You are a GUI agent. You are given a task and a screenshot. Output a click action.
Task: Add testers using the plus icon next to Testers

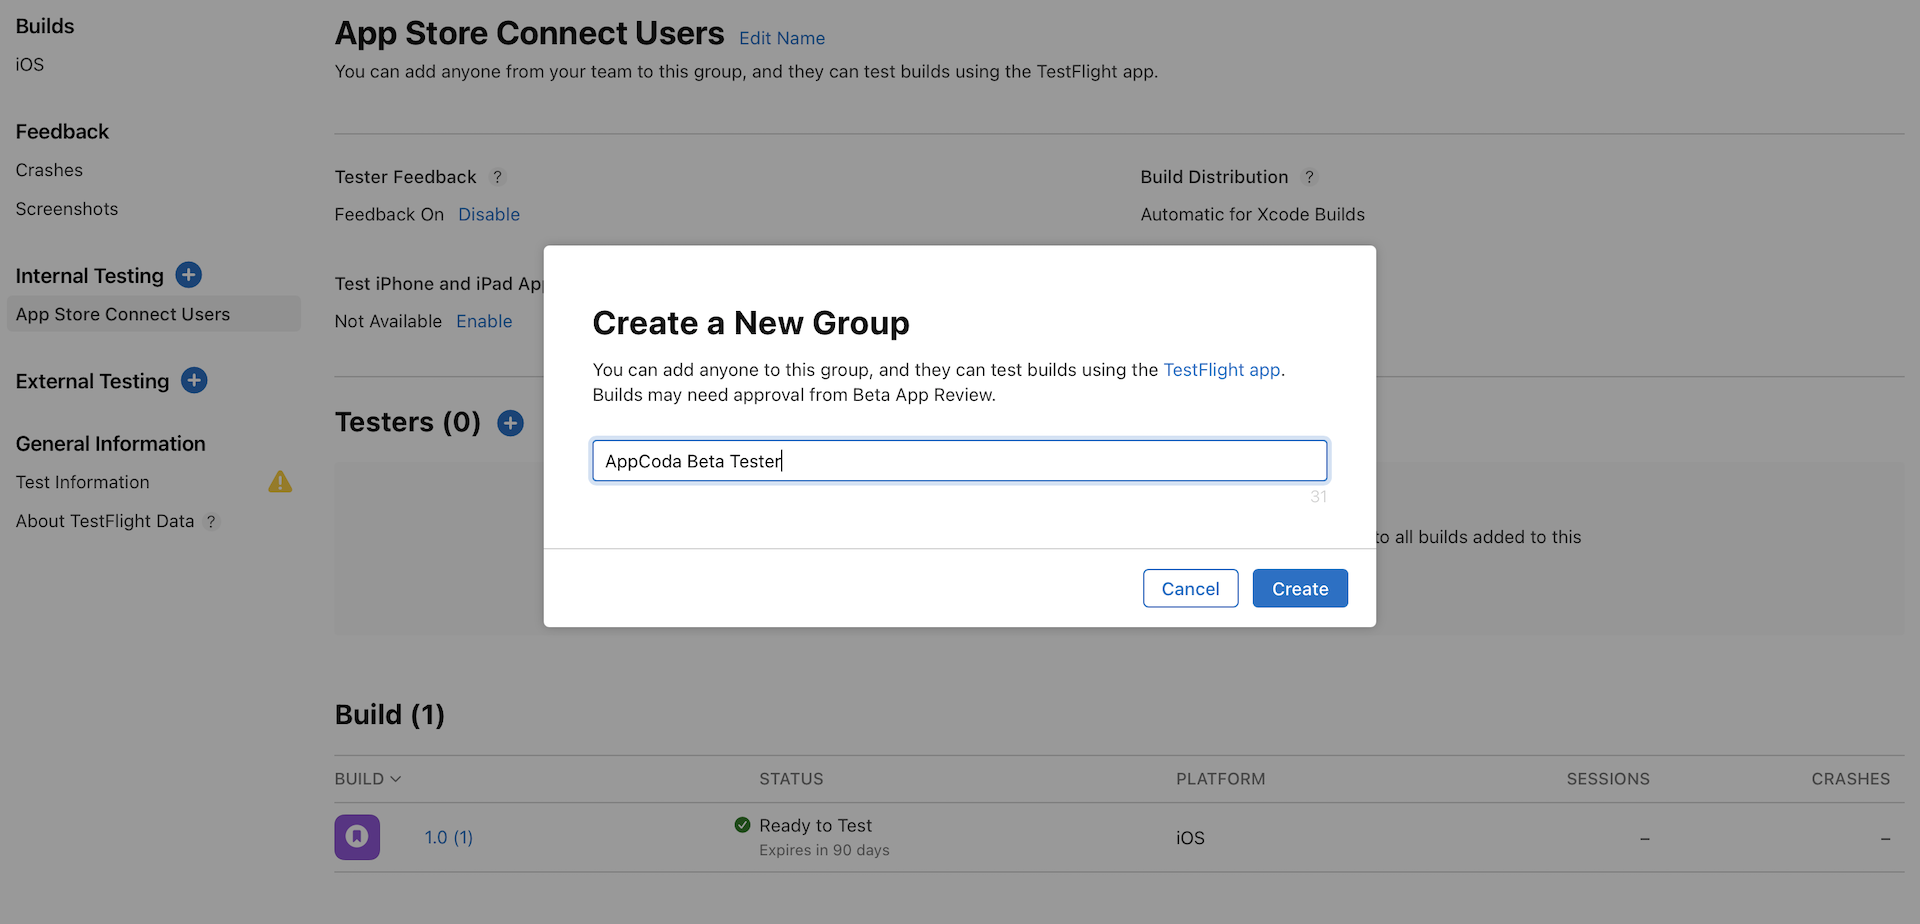pyautogui.click(x=510, y=423)
